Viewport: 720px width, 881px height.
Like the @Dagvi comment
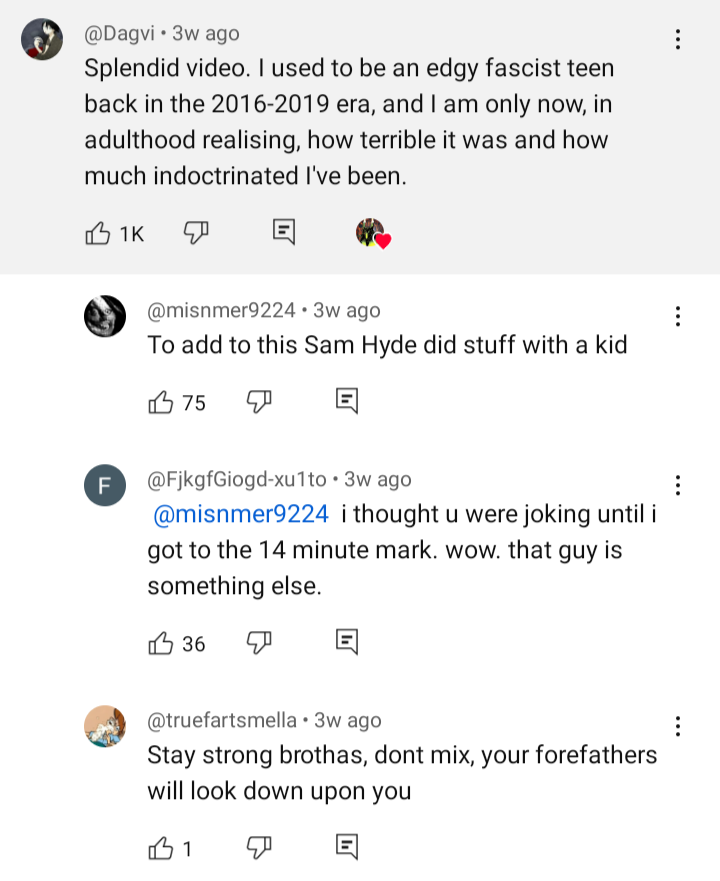coord(98,234)
